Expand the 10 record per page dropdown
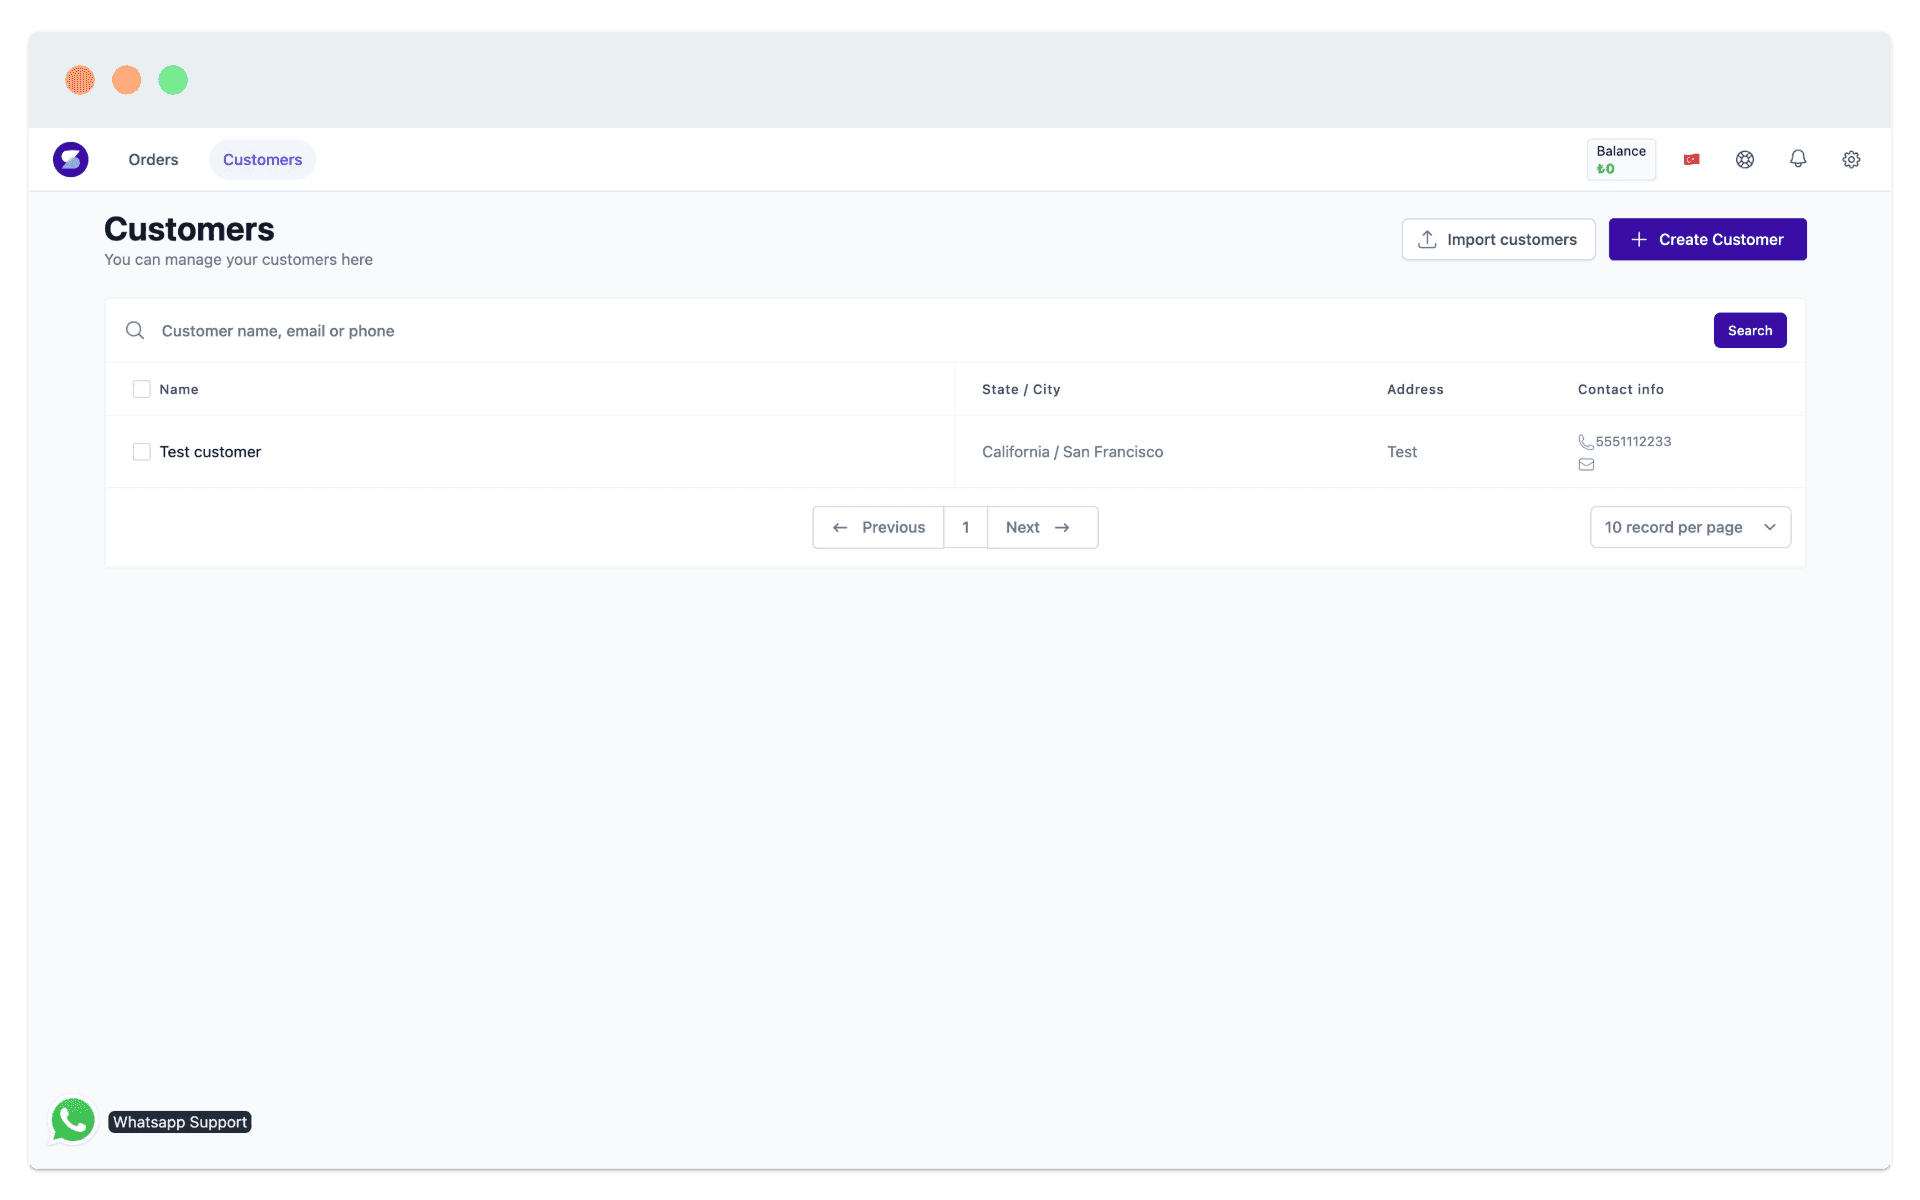The image size is (1920, 1200). click(x=1689, y=527)
